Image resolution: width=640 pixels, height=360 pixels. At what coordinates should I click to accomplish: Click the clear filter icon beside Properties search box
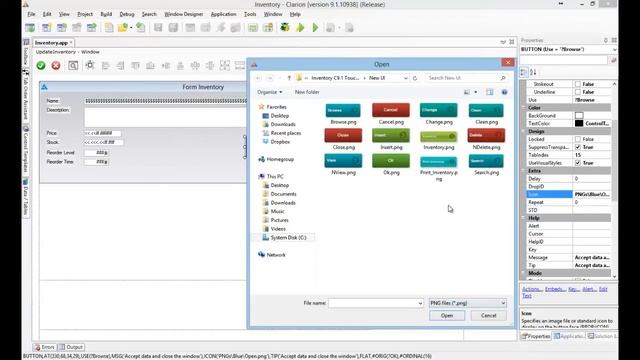coord(613,60)
